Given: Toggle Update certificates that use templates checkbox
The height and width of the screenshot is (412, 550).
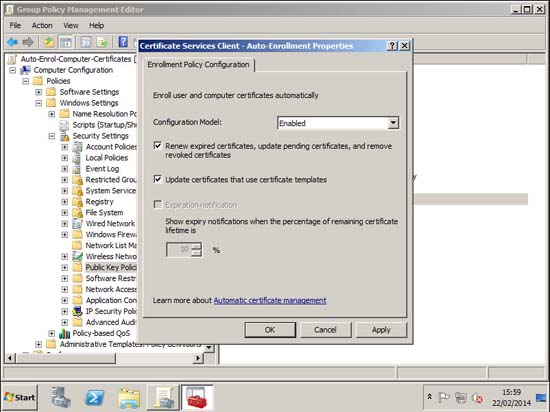Looking at the screenshot, I should (158, 179).
